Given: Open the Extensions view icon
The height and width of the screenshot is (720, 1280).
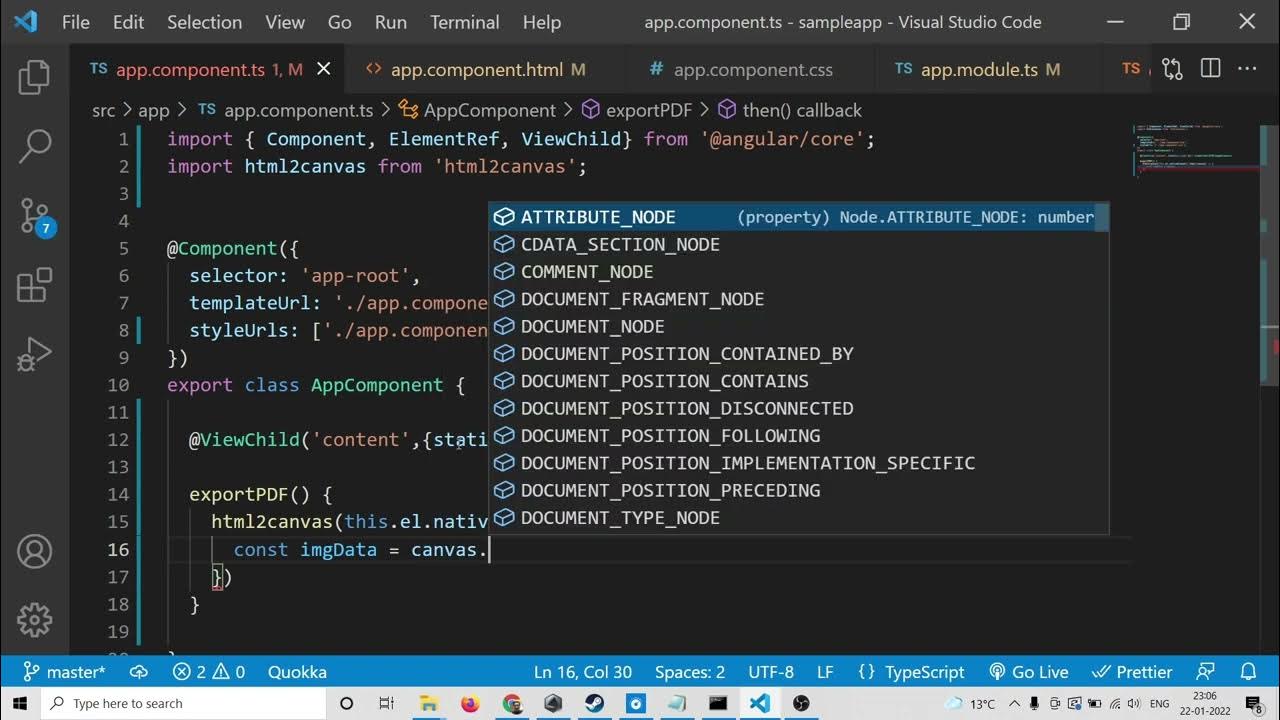Looking at the screenshot, I should (34, 285).
